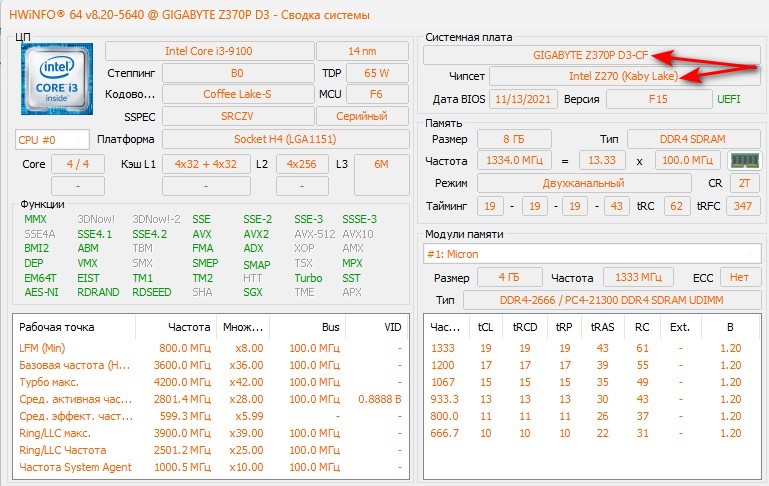Click the 'Серийный' field
Image resolution: width=769 pixels, height=486 pixels.
coord(362,116)
